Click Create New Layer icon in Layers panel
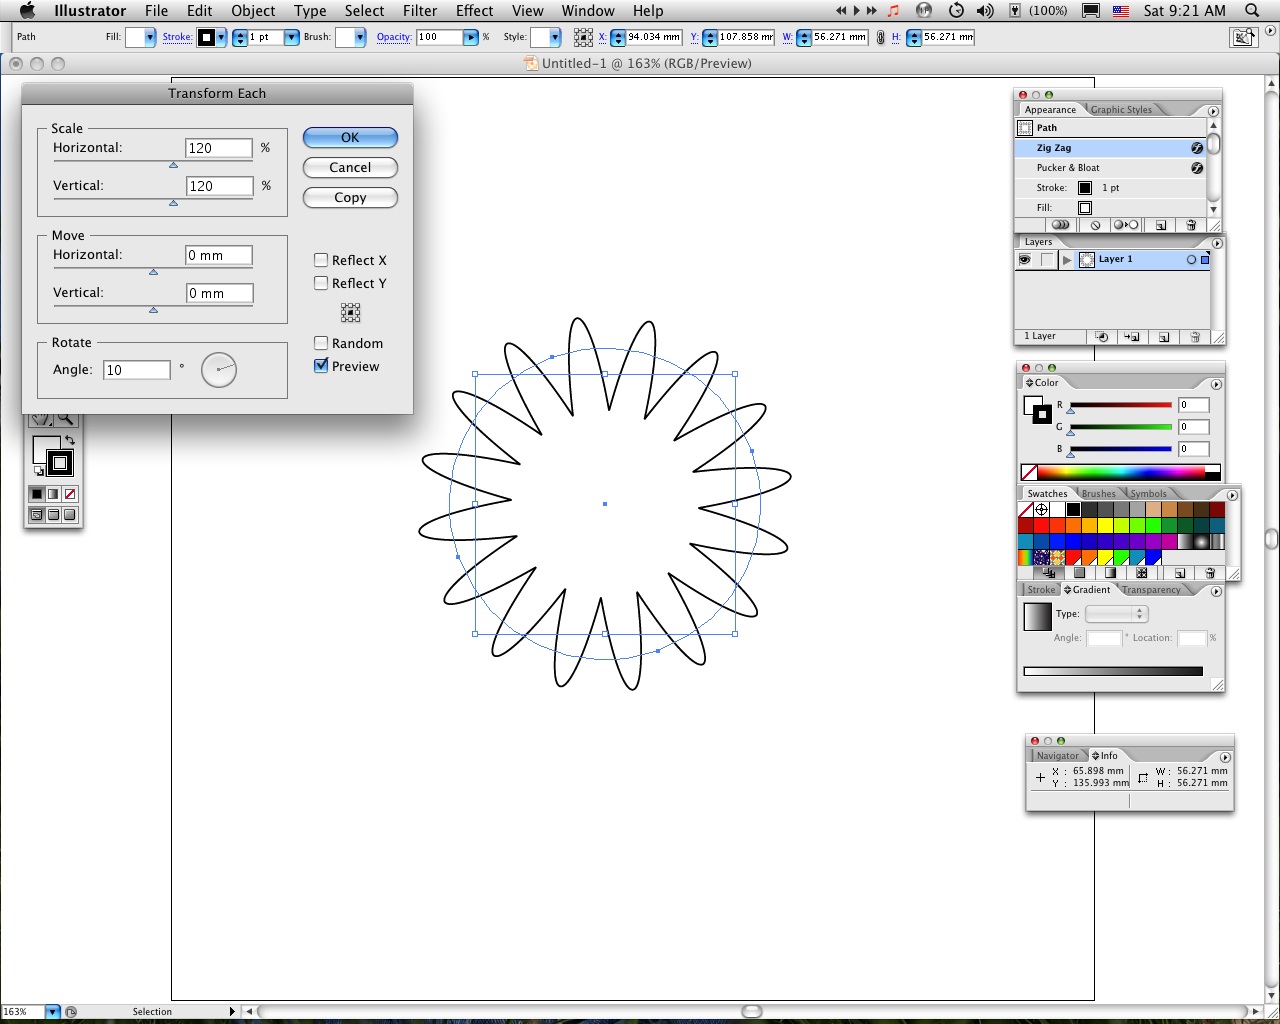1280x1024 pixels. pyautogui.click(x=1164, y=337)
